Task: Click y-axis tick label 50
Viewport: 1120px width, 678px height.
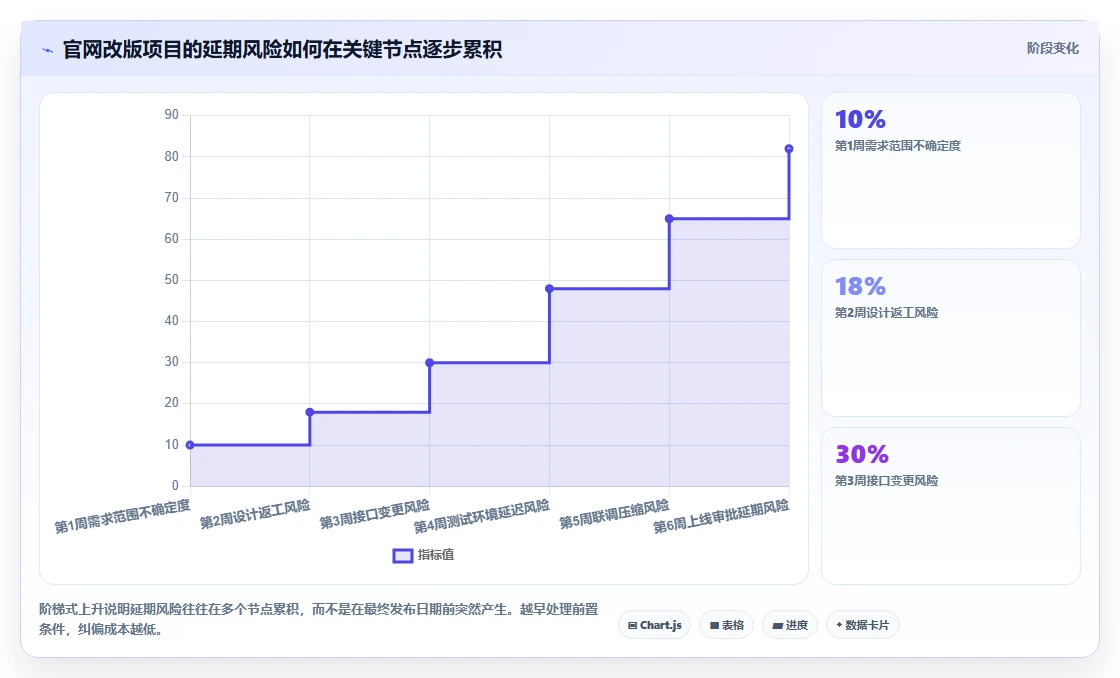Action: [x=171, y=279]
